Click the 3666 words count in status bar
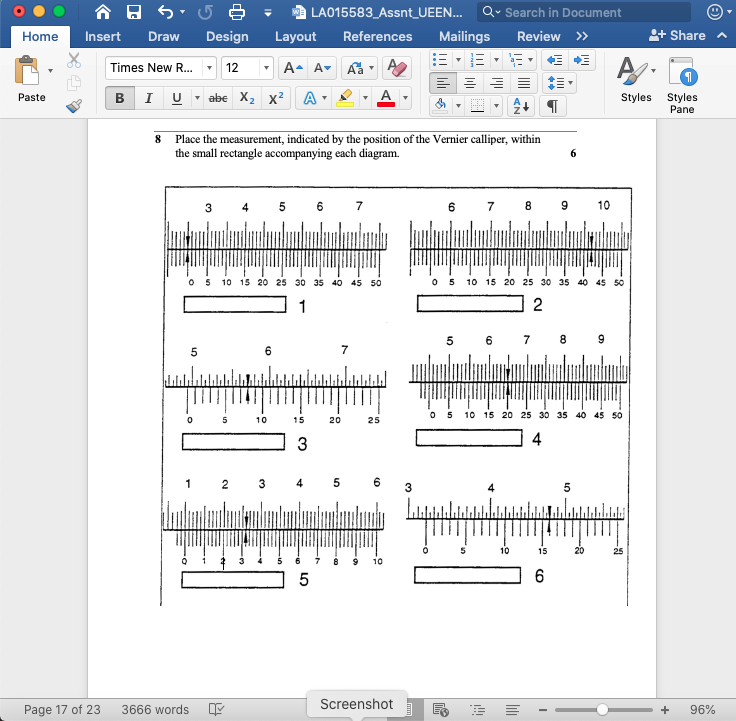This screenshot has width=736, height=721. (x=155, y=709)
